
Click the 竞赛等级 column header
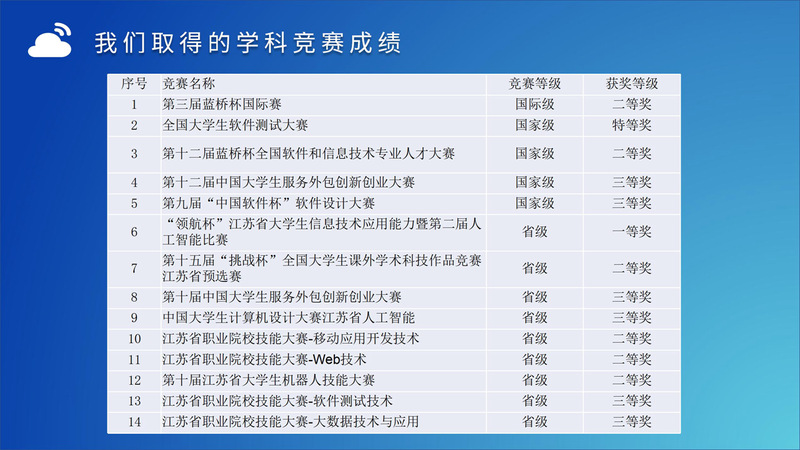[535, 84]
